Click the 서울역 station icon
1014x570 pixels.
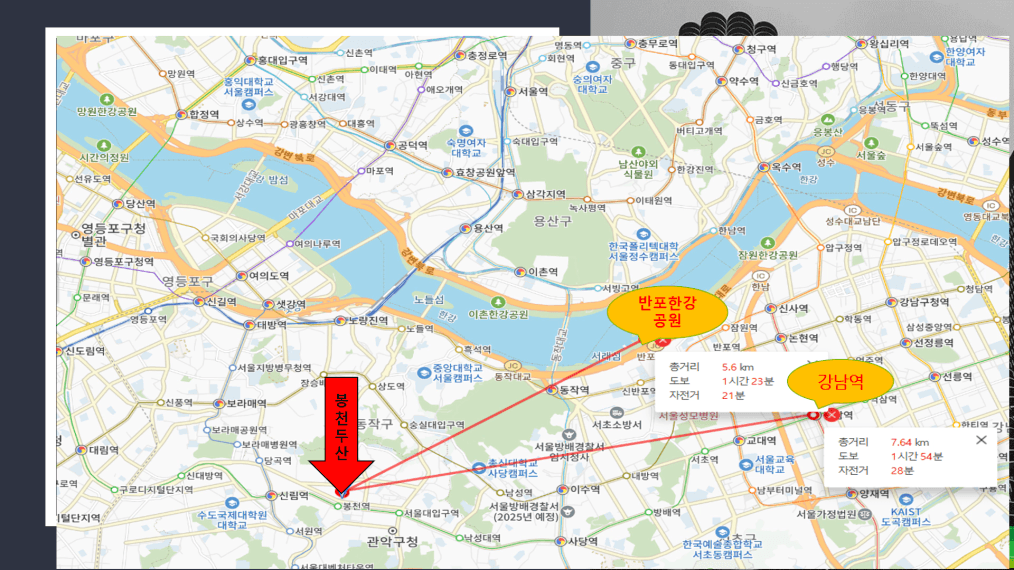510,92
